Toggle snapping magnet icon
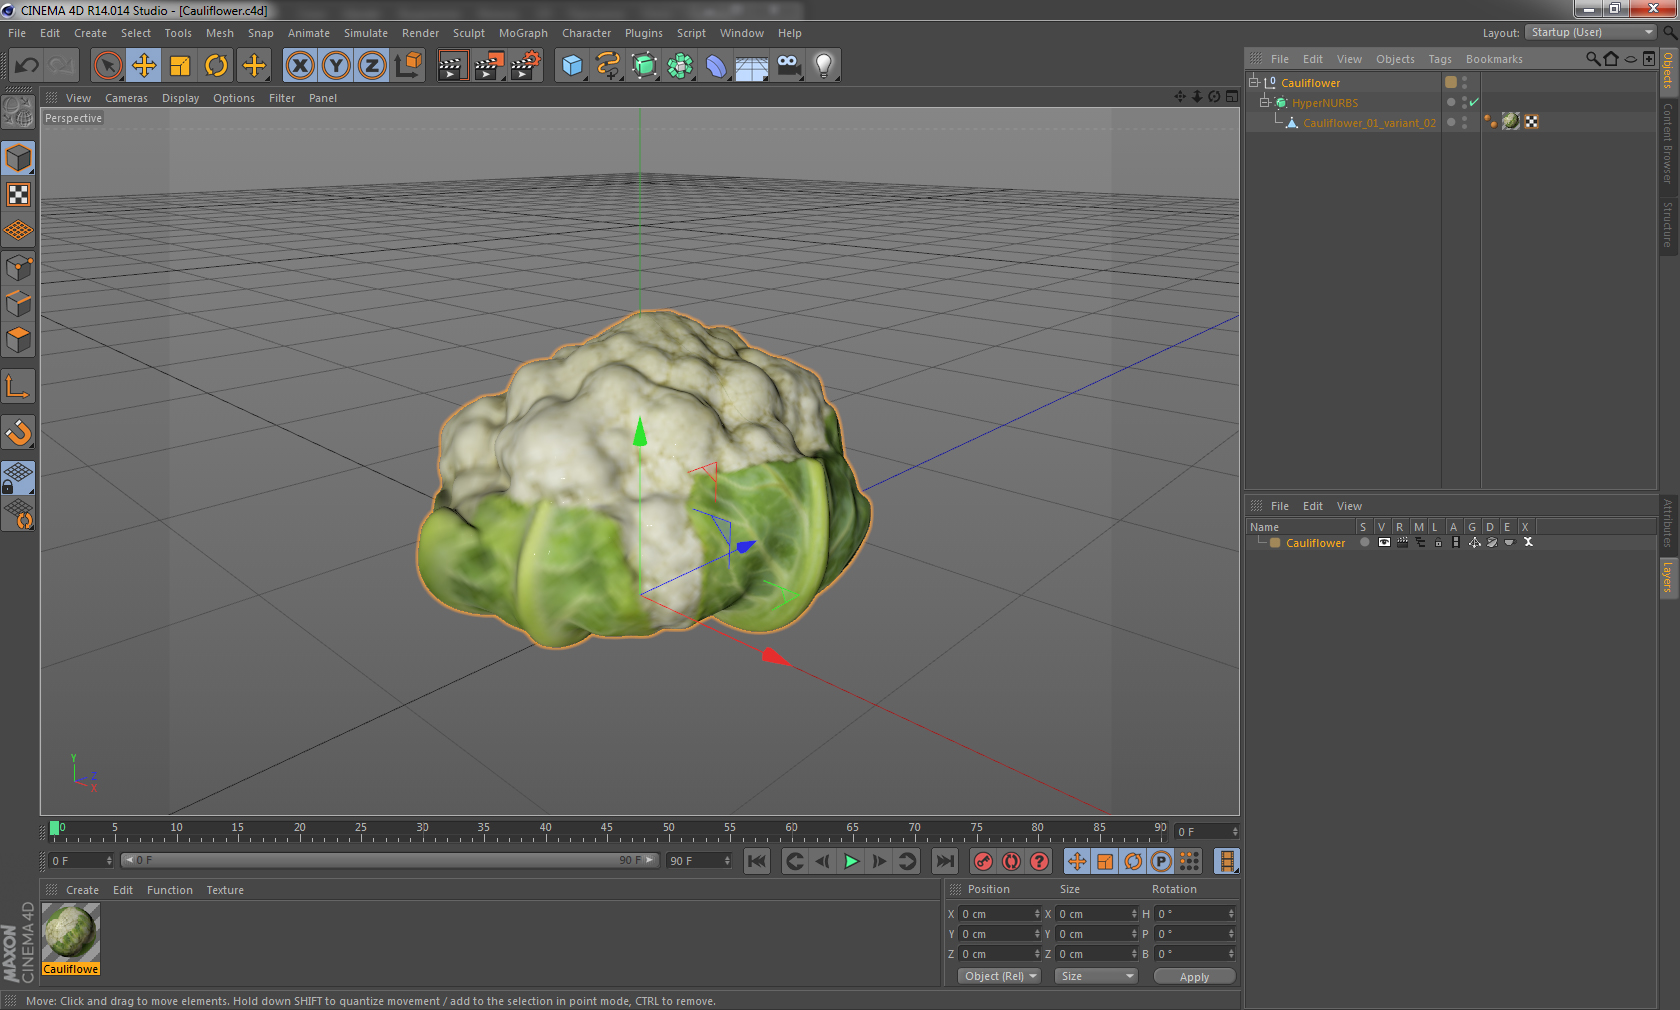The image size is (1680, 1010). click(18, 433)
